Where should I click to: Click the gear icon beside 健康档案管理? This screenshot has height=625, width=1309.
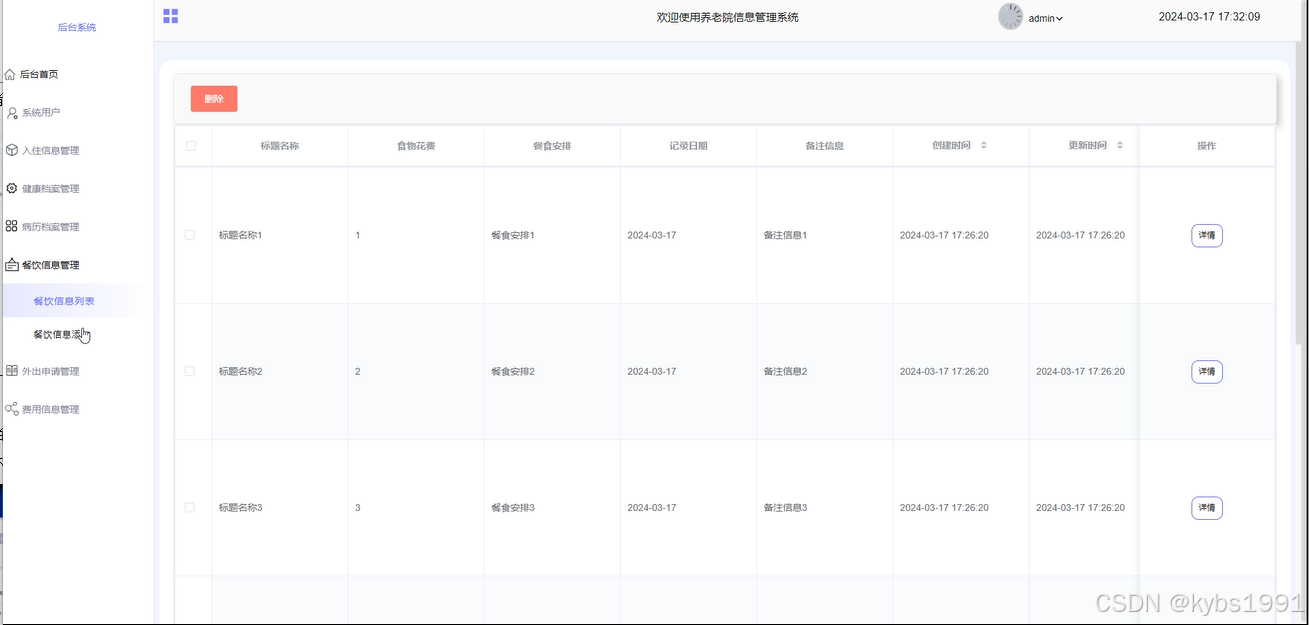[12, 188]
